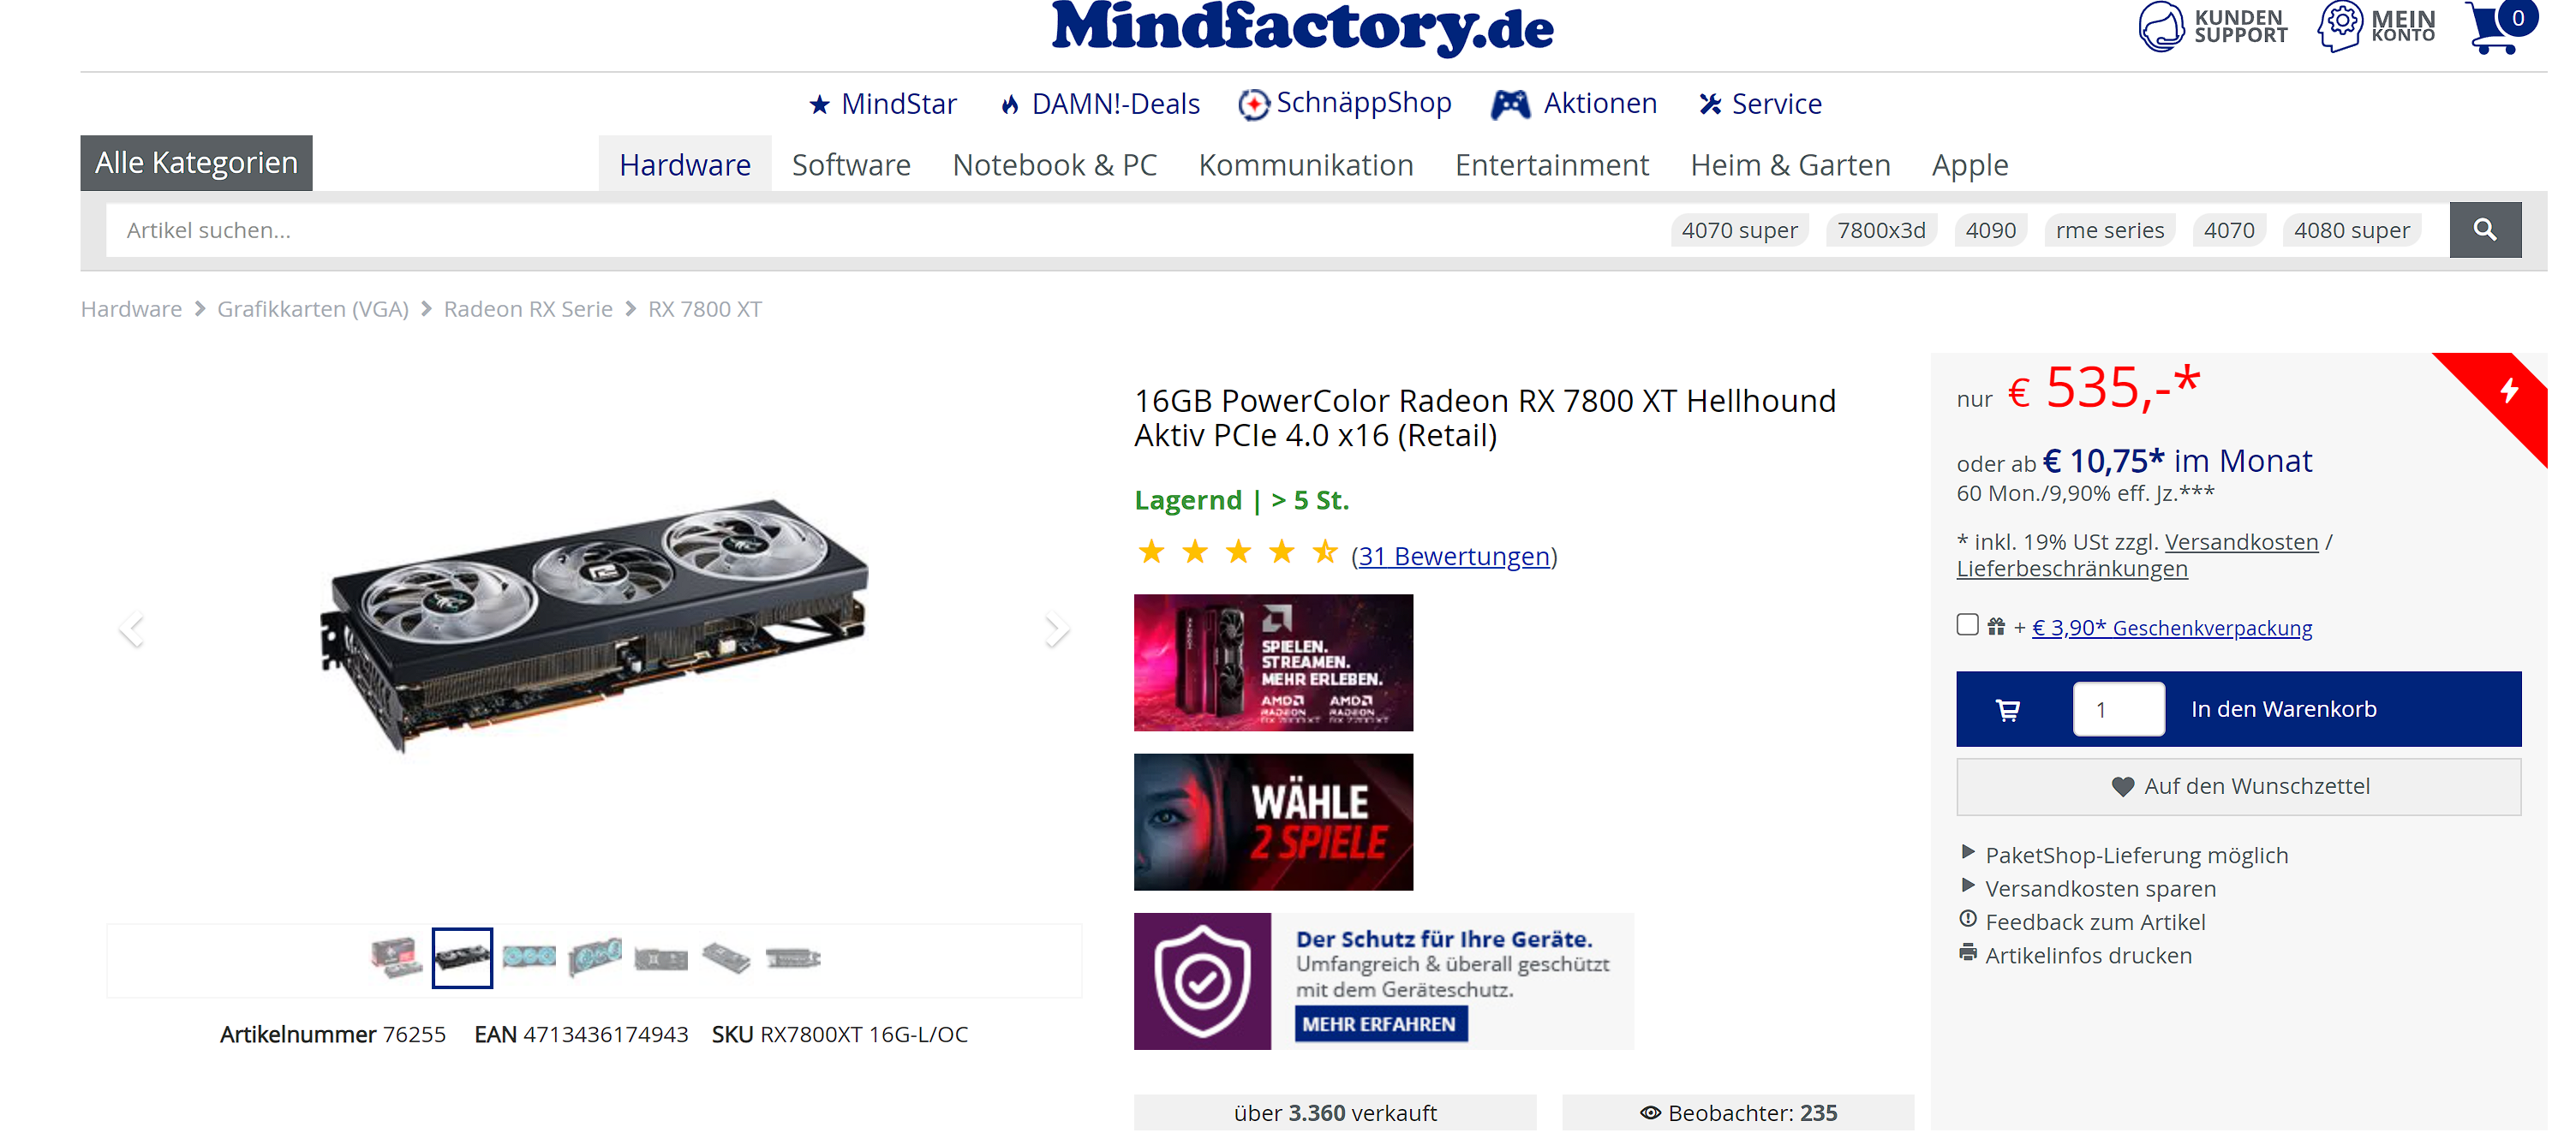Open Kunden Support headset icon
The width and height of the screenshot is (2576, 1145).
click(2160, 26)
